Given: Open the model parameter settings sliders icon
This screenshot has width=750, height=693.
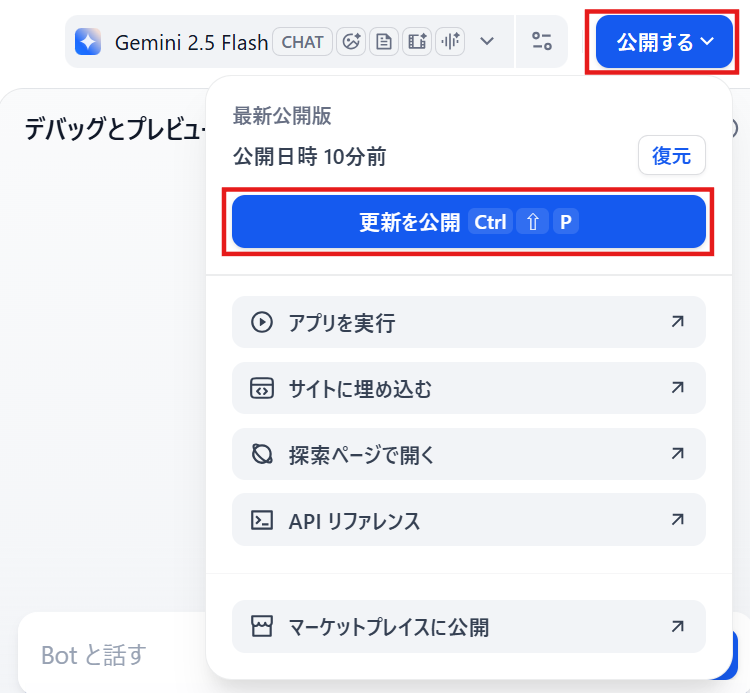Looking at the screenshot, I should coord(542,41).
